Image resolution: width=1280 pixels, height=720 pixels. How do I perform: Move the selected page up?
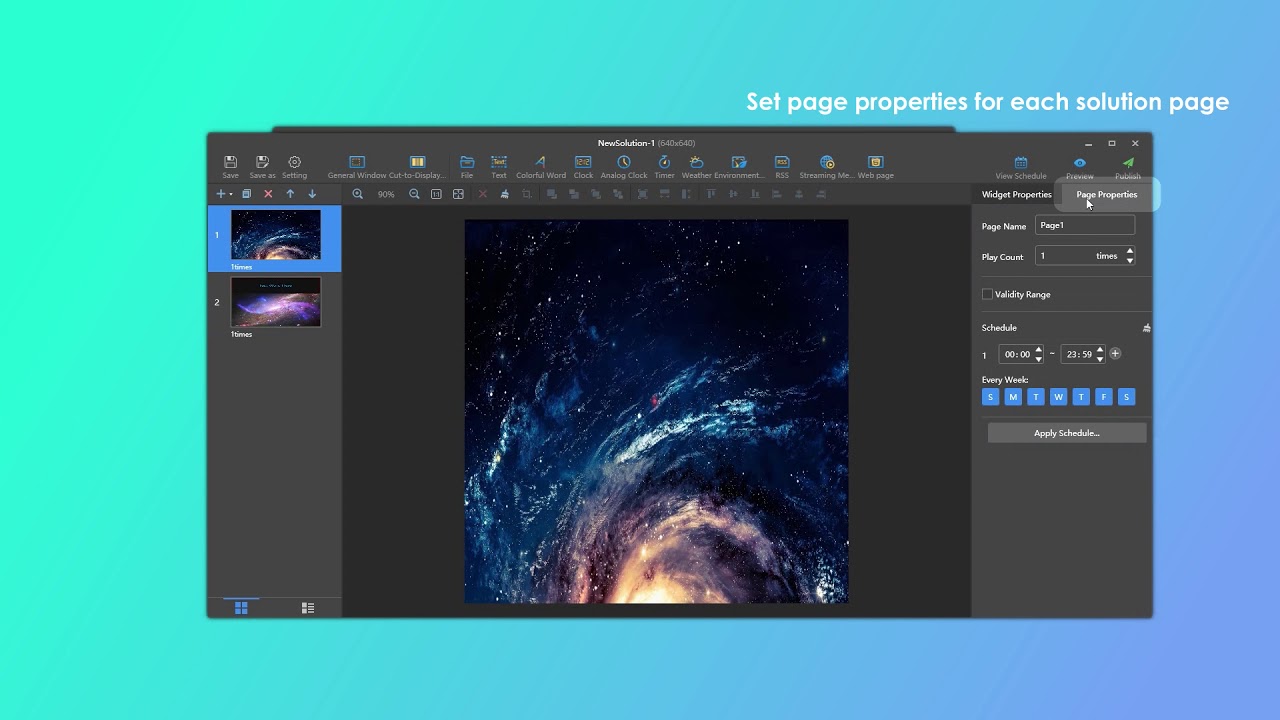(290, 194)
